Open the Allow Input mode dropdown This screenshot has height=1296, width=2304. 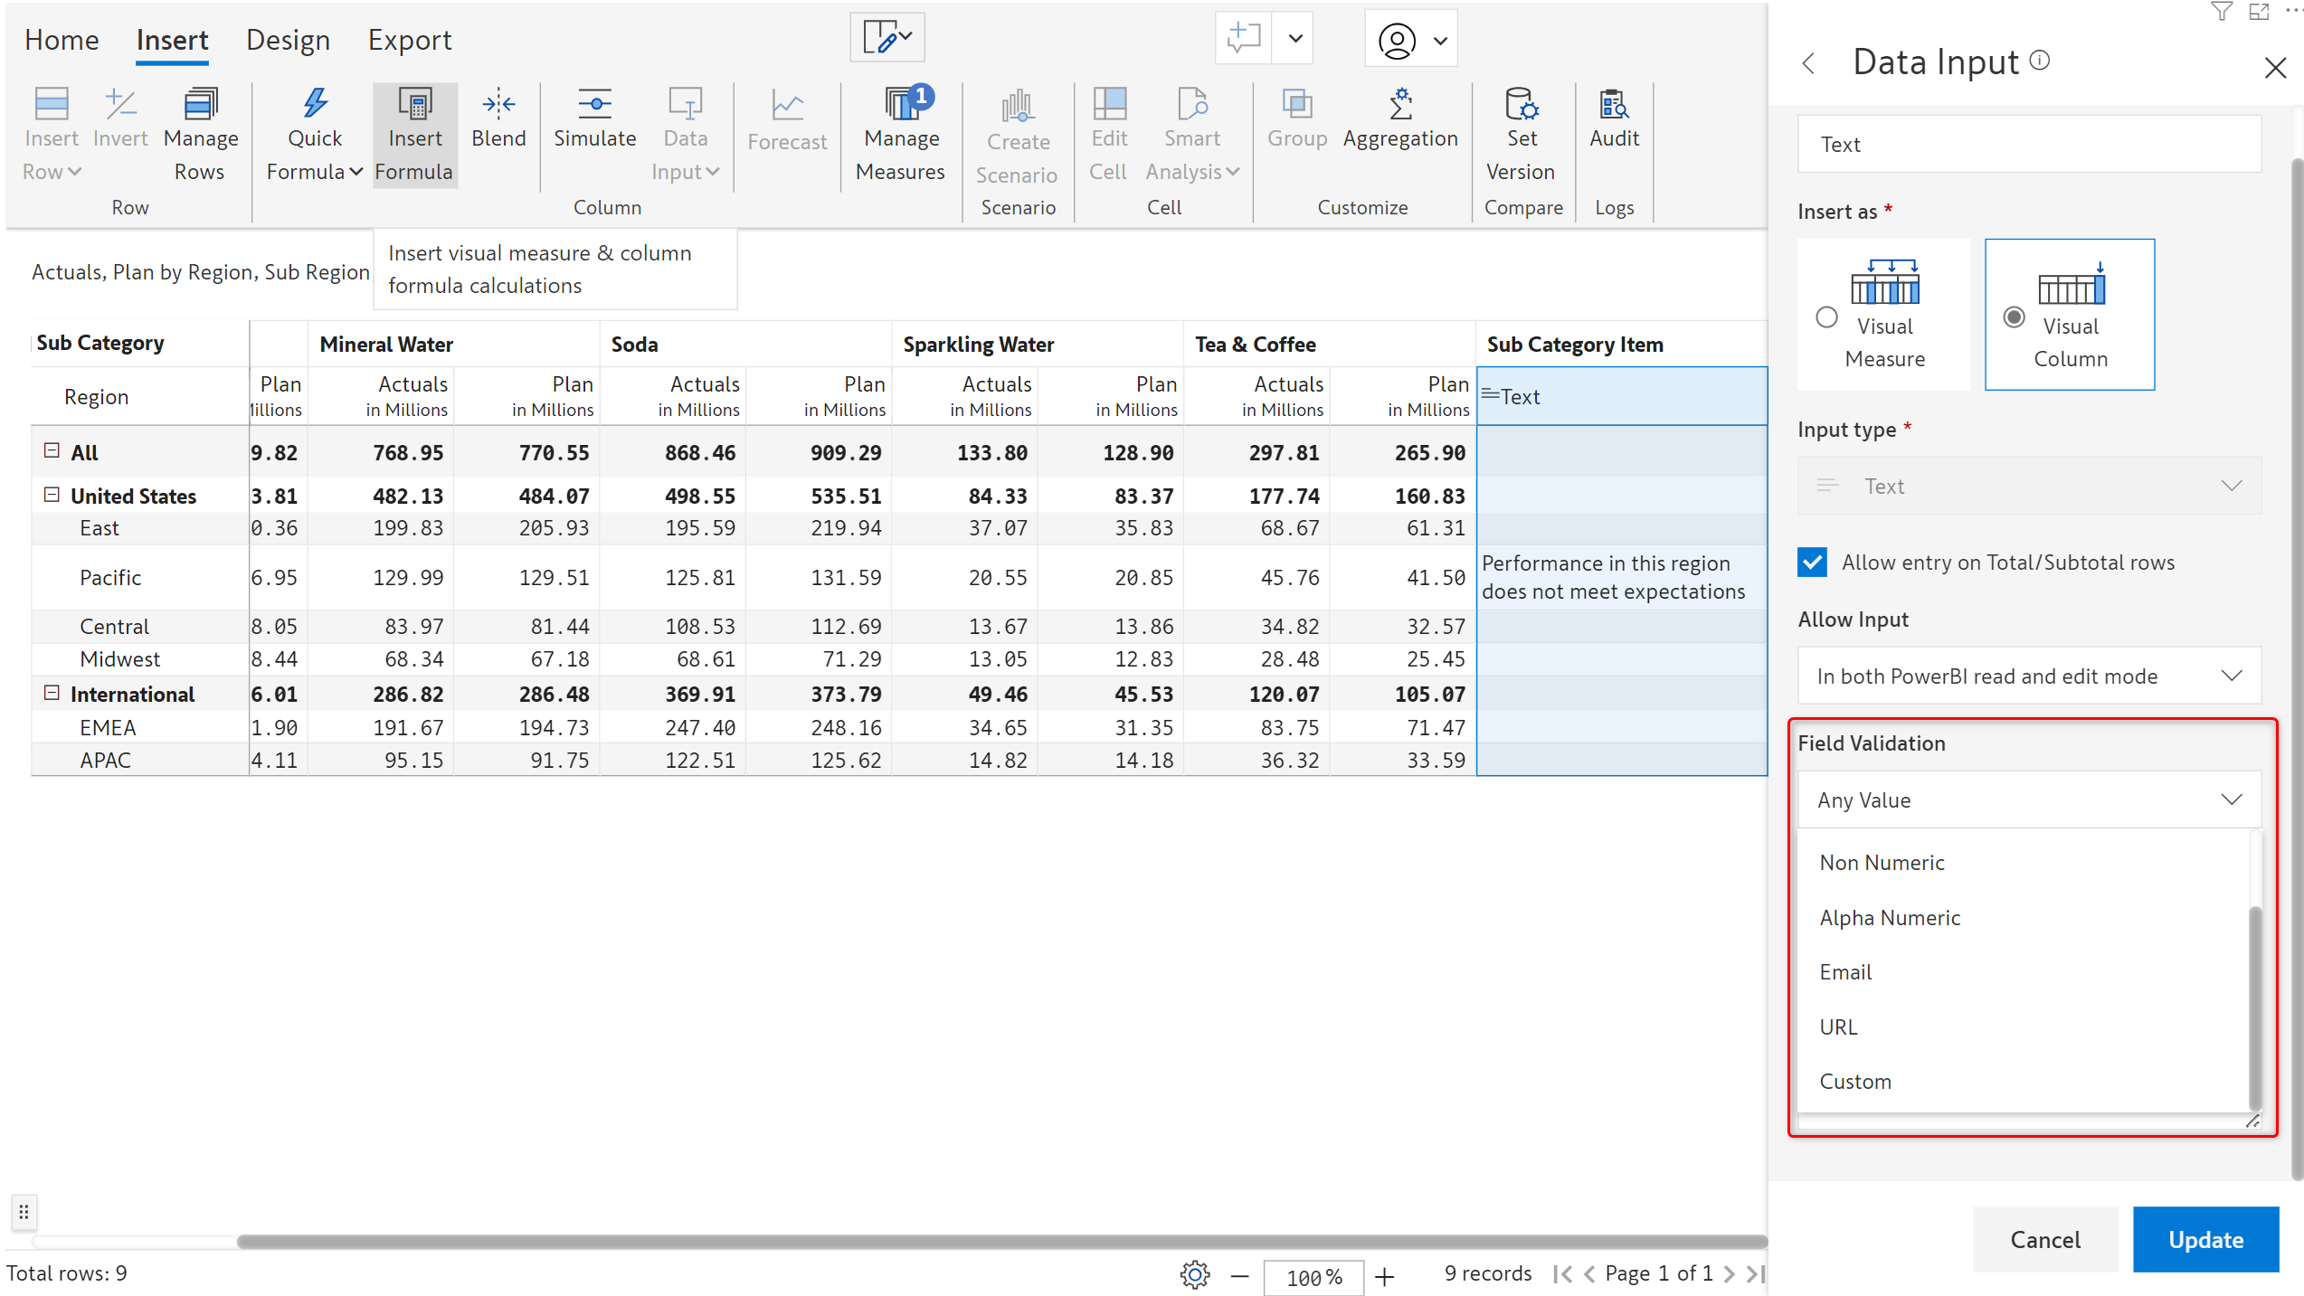(x=2028, y=676)
